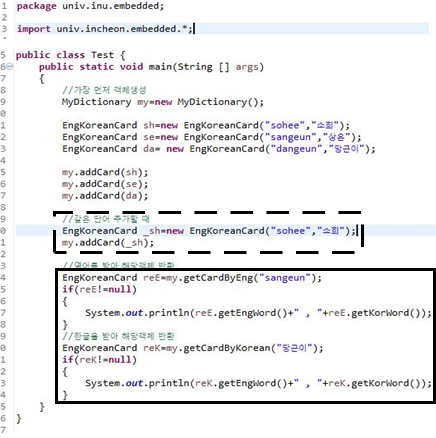Click the 'if(reE!=null)' condition
The image size is (436, 438).
pyautogui.click(x=99, y=290)
